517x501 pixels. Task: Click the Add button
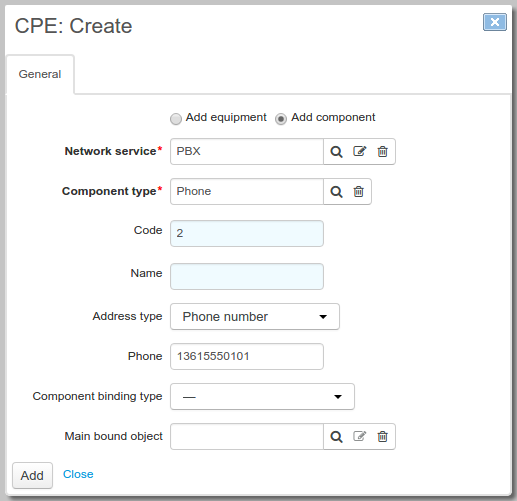click(32, 475)
